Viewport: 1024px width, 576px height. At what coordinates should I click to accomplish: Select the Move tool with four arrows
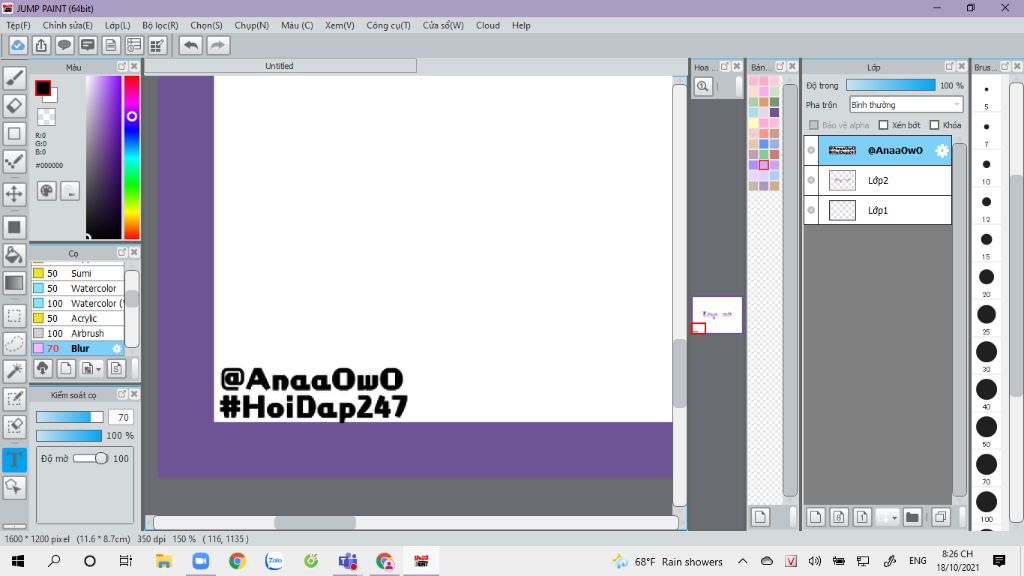tap(14, 194)
